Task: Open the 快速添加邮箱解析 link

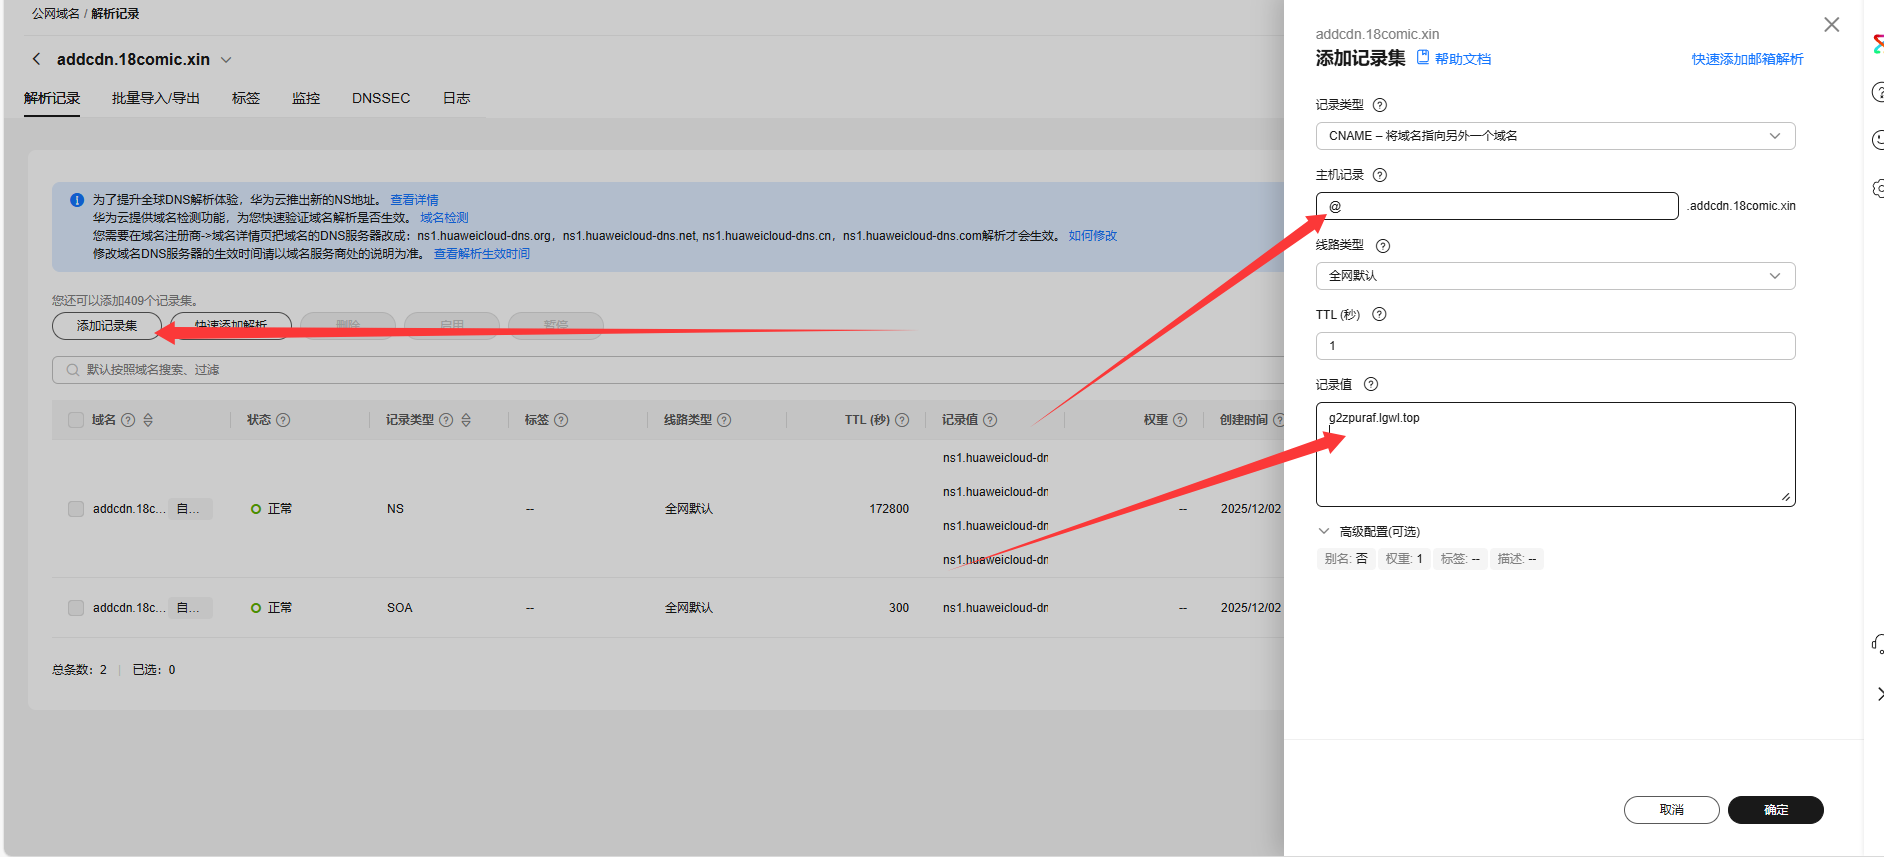Action: [1746, 59]
